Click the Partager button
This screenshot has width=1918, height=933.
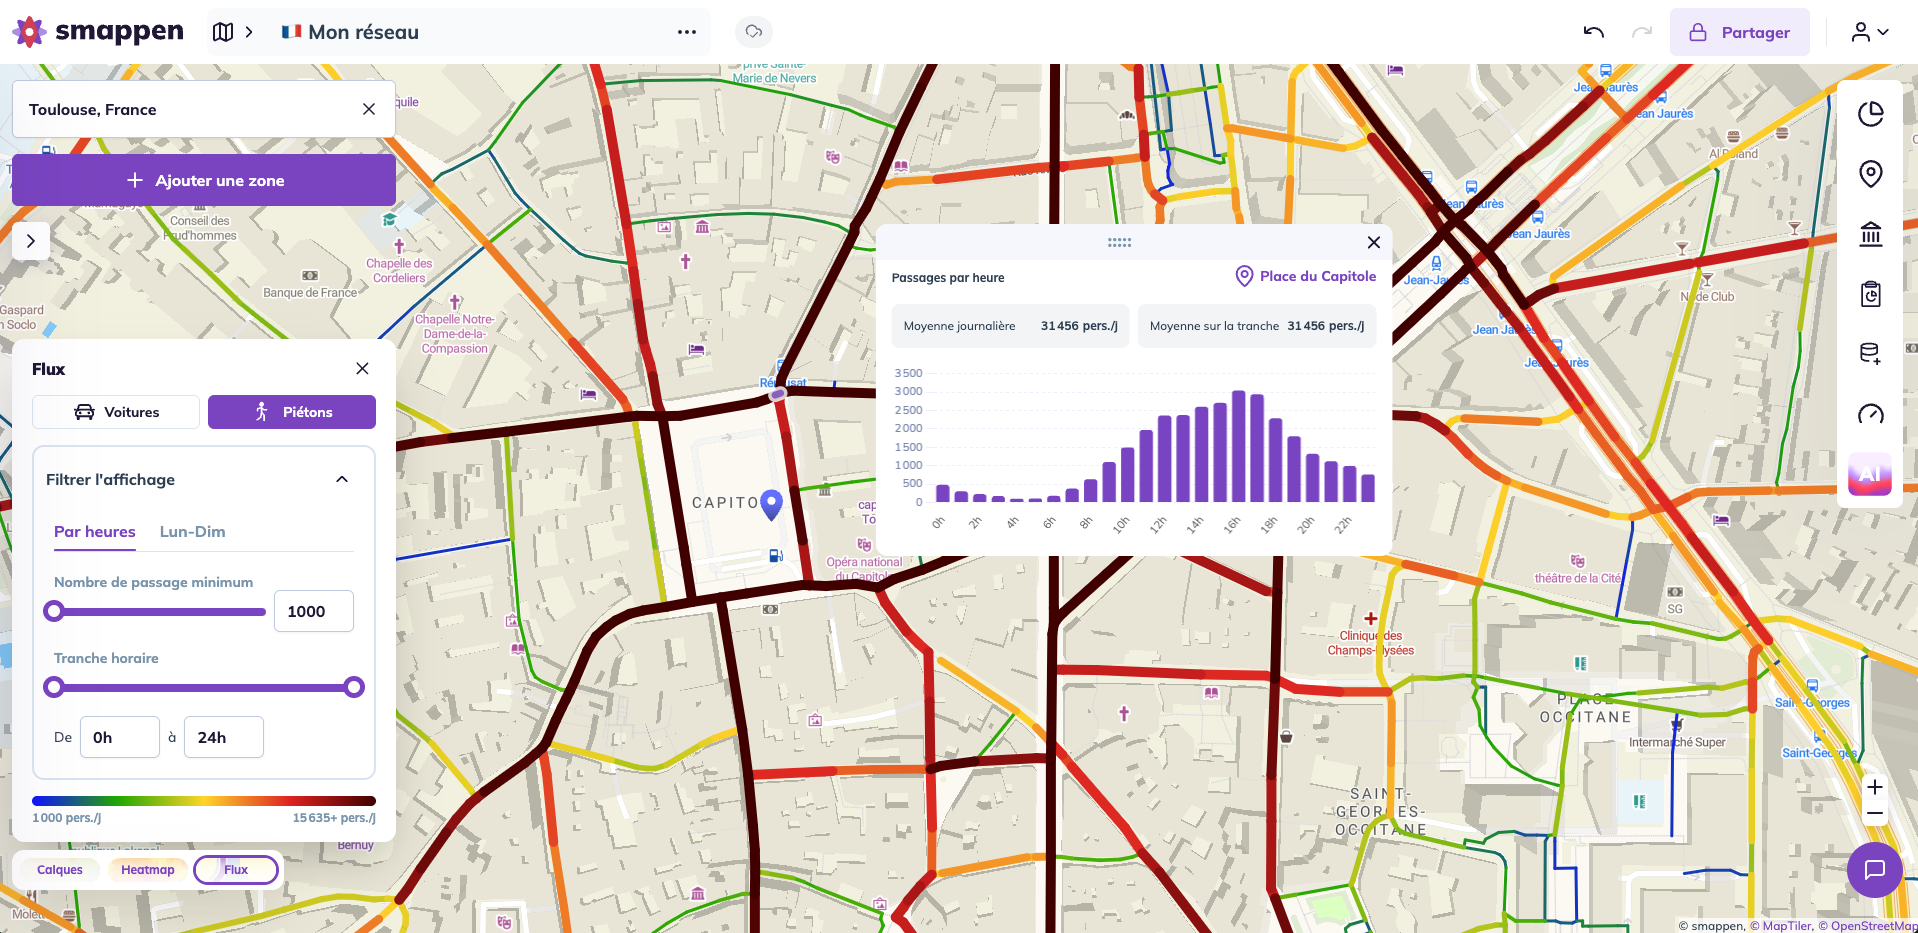pos(1740,32)
